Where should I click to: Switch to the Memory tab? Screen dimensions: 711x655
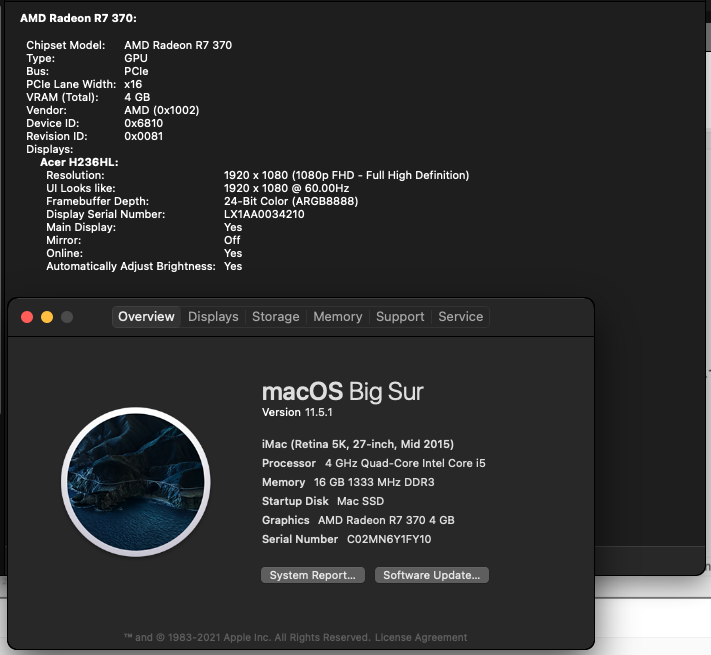point(338,316)
